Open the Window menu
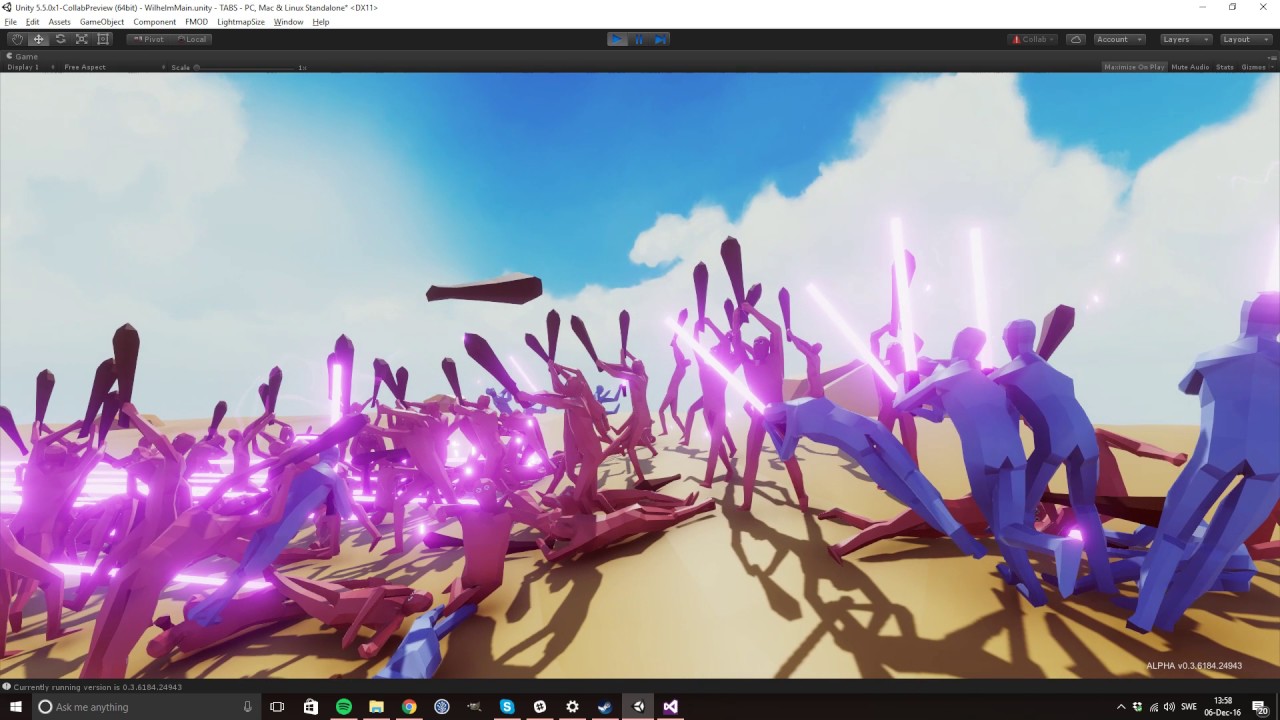1280x720 pixels. click(x=288, y=22)
